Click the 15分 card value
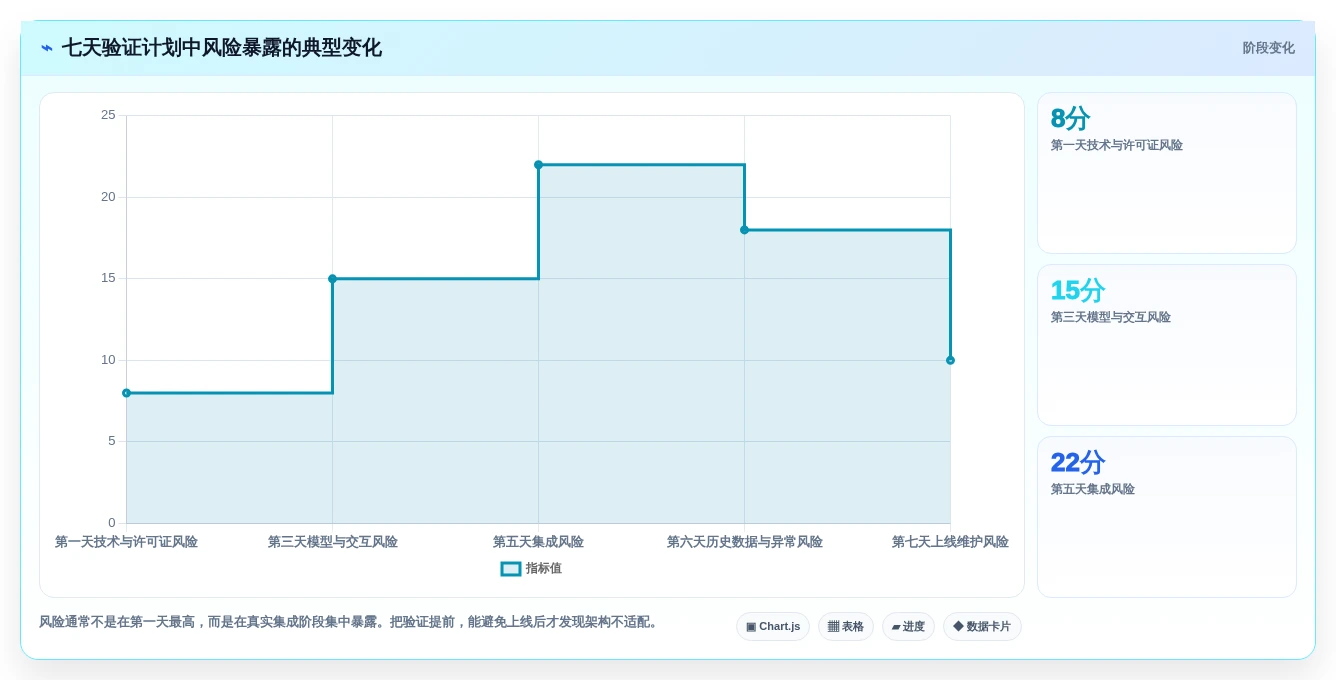The height and width of the screenshot is (680, 1336). tap(1078, 291)
